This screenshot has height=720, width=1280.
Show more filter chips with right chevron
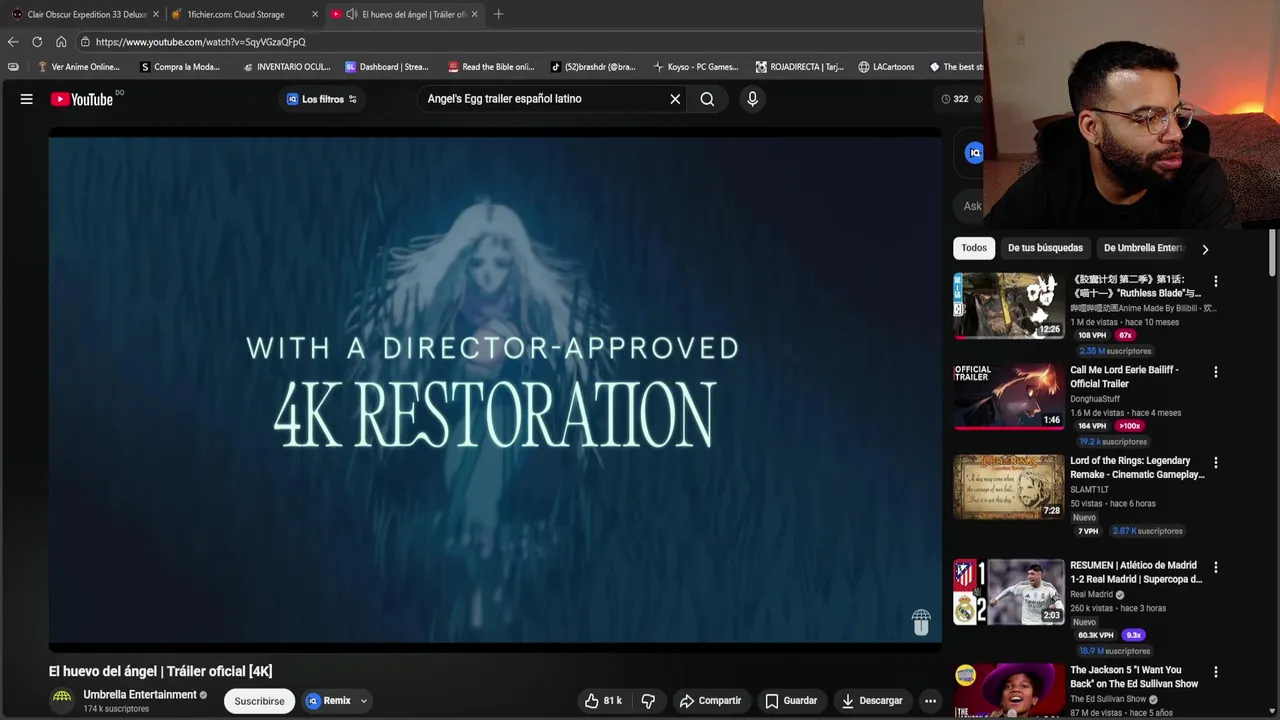(x=1205, y=249)
